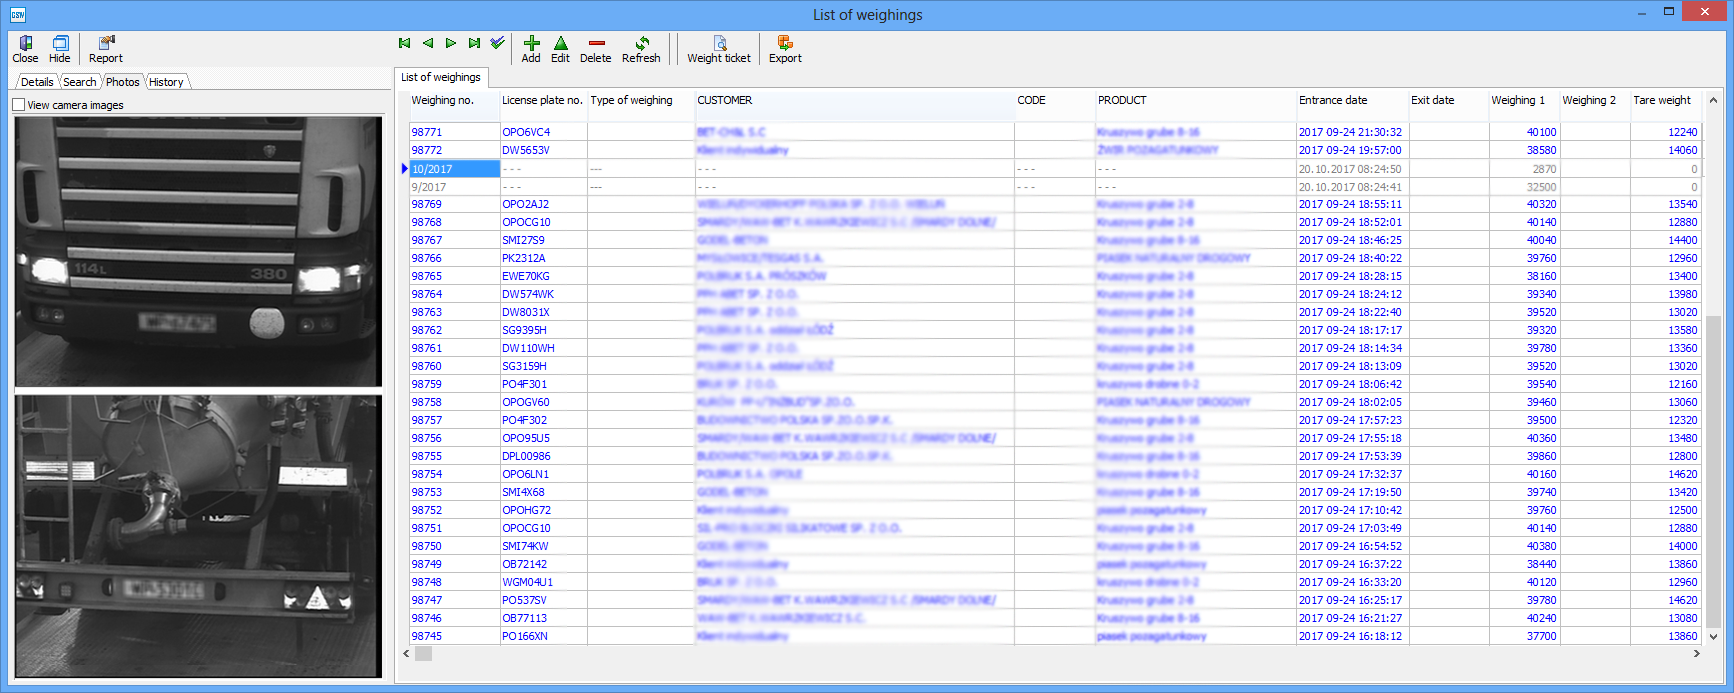Open the Search tab
This screenshot has height=693, width=1734.
click(x=80, y=82)
